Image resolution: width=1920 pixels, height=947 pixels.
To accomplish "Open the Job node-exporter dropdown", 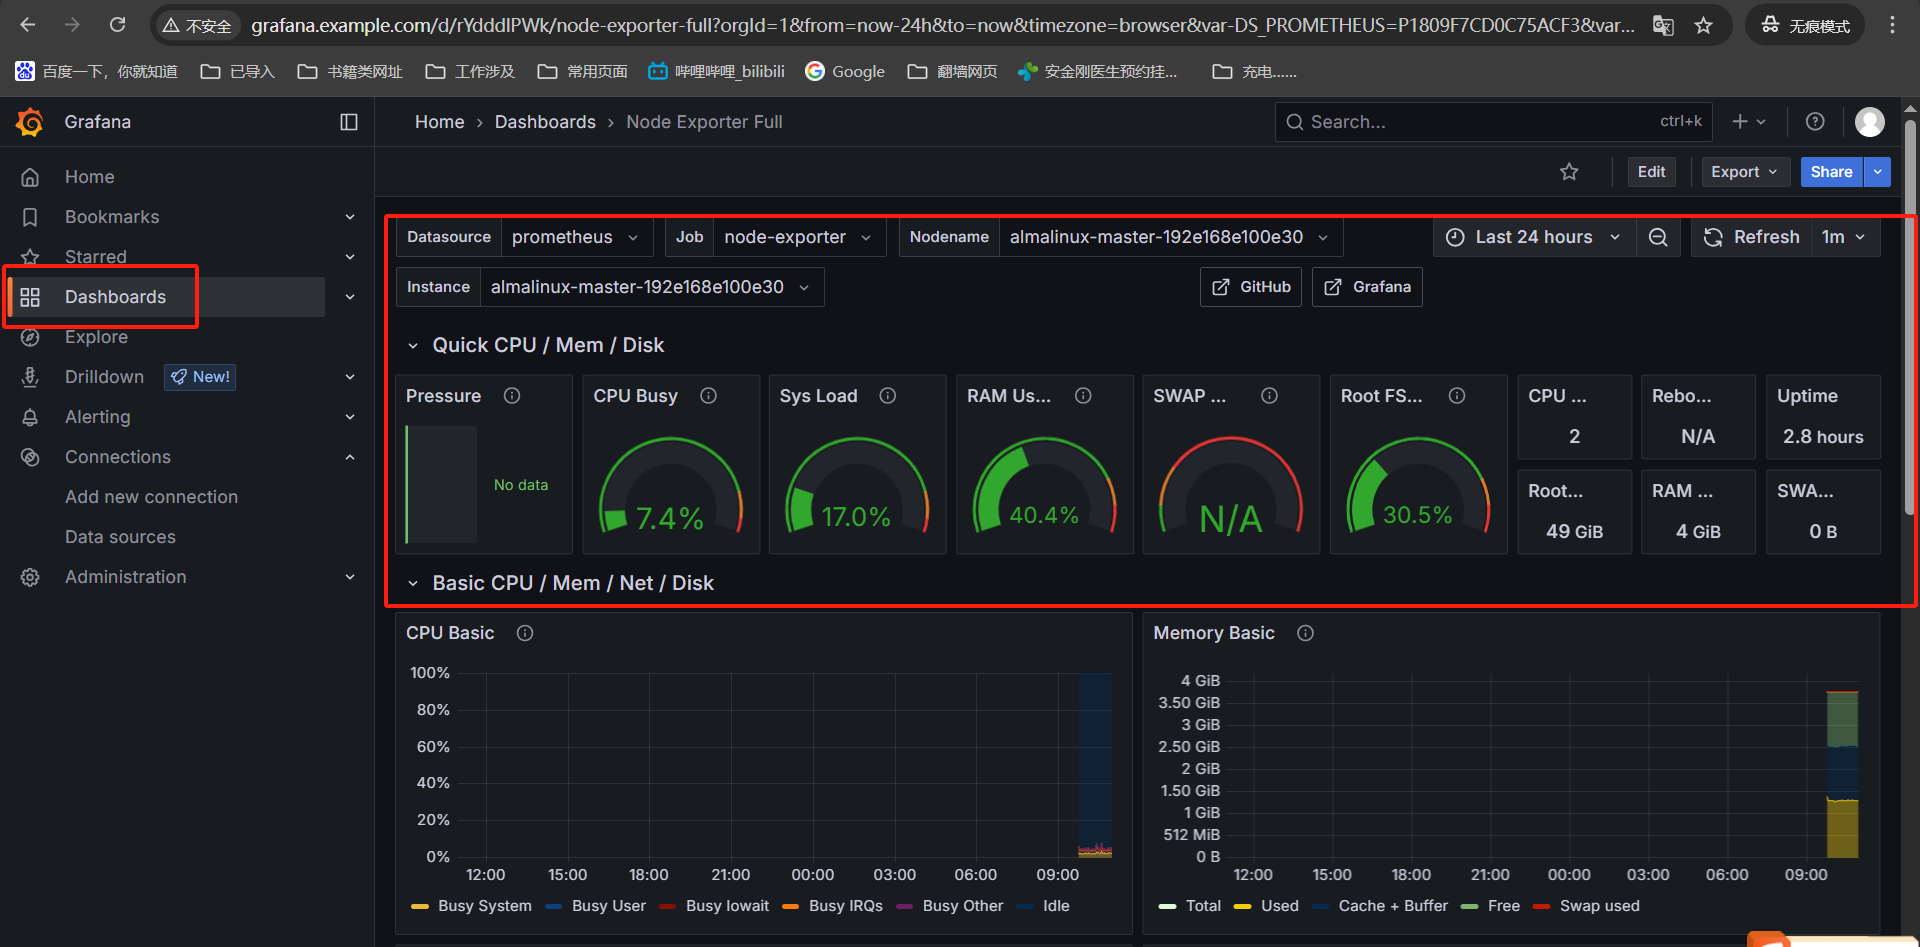I will 799,237.
